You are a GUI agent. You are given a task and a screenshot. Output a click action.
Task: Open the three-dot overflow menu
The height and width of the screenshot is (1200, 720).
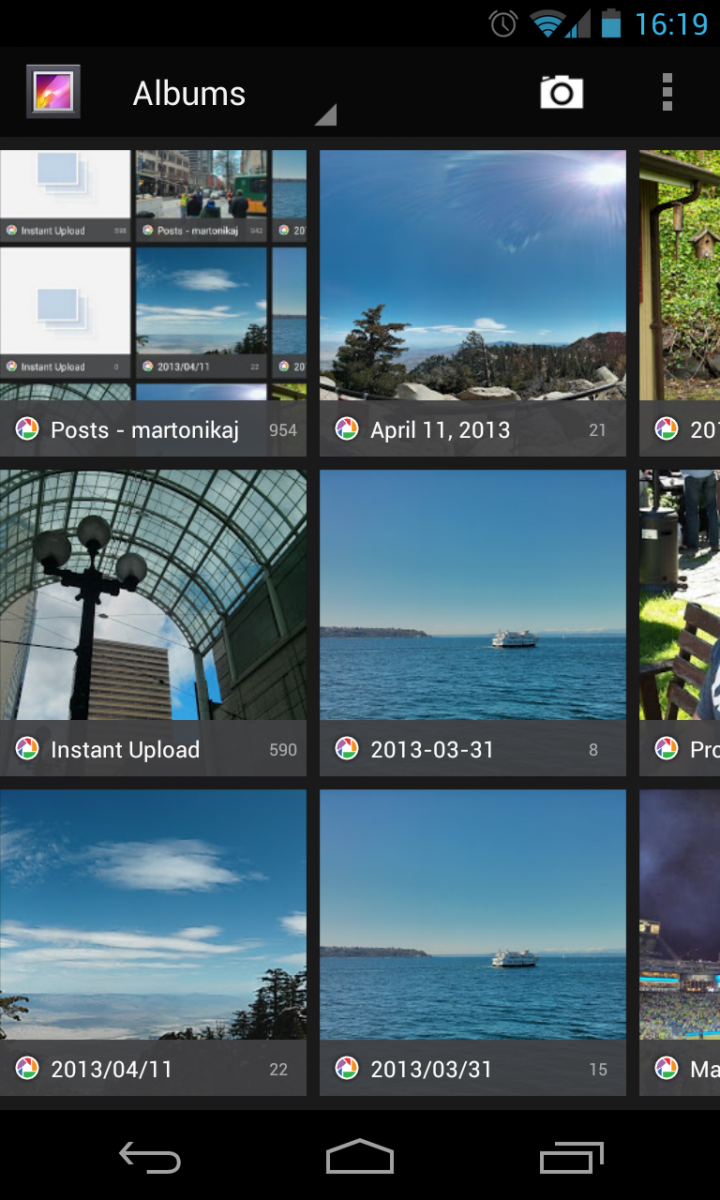tap(667, 93)
